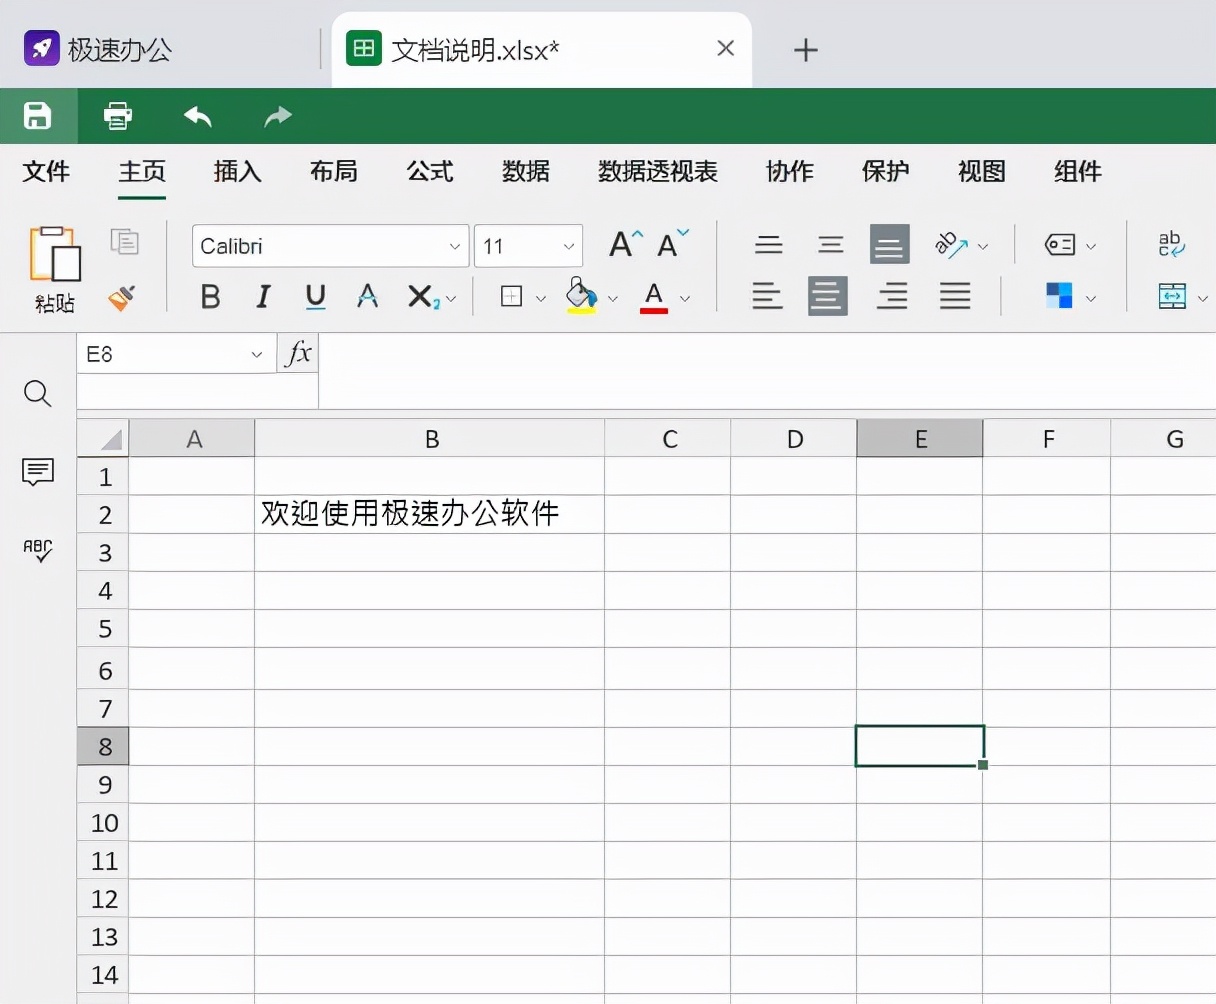
Task: Toggle middle vertical alignment
Action: click(x=830, y=244)
